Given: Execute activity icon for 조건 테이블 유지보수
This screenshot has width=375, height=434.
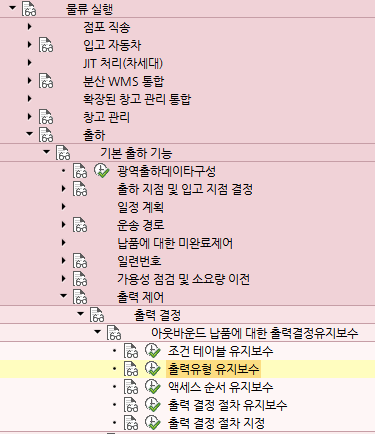Looking at the screenshot, I should click(153, 351).
